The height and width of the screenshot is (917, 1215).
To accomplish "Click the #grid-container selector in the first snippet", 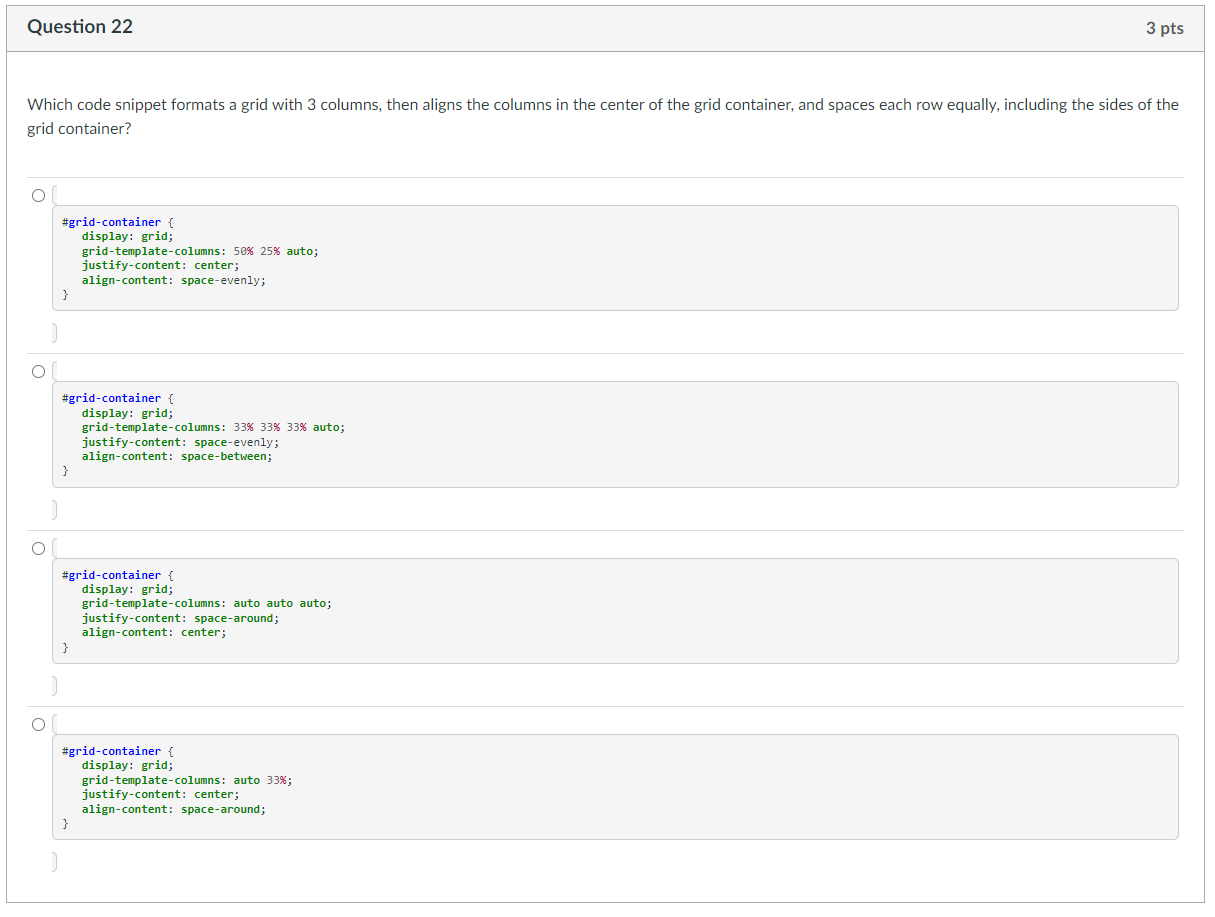I will [x=111, y=221].
